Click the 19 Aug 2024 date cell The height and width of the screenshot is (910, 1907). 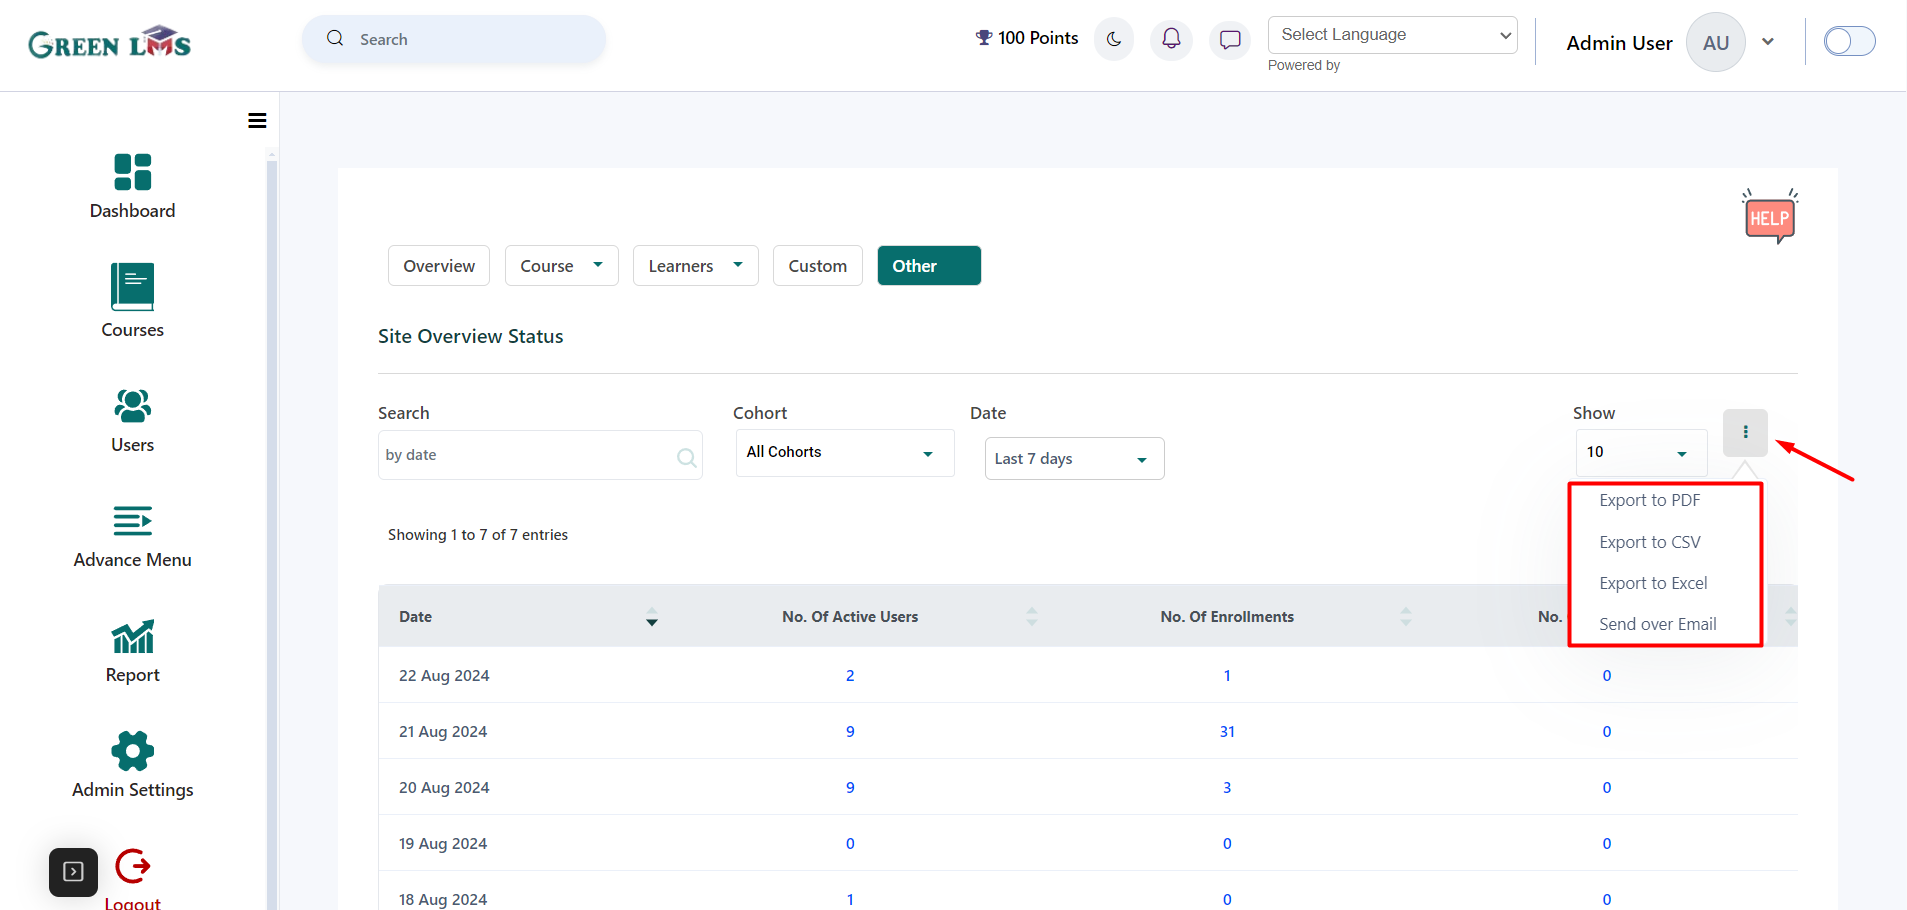[443, 844]
